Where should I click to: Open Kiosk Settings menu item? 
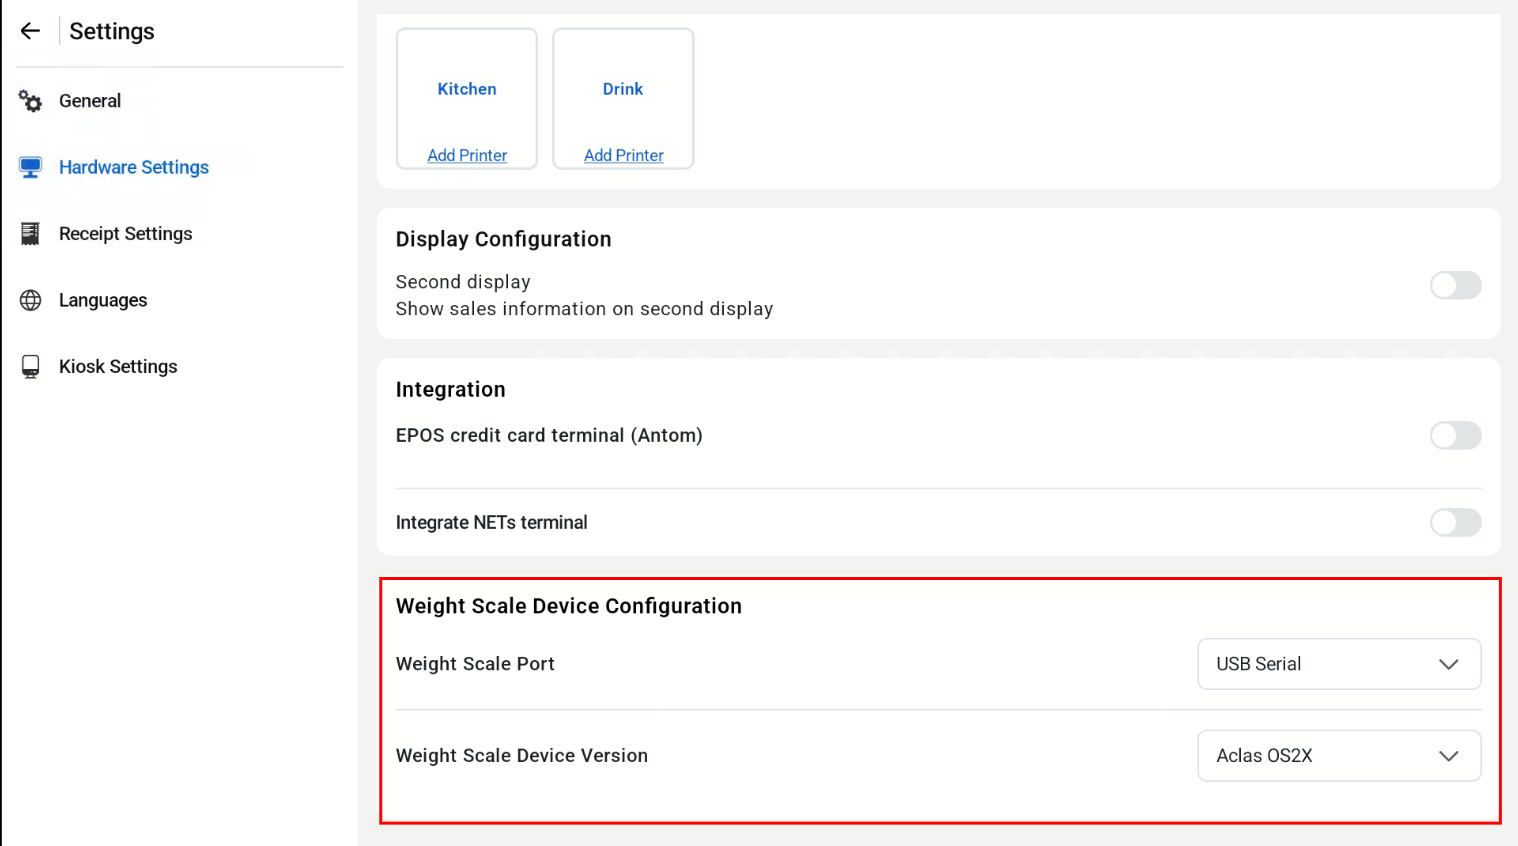tap(118, 367)
